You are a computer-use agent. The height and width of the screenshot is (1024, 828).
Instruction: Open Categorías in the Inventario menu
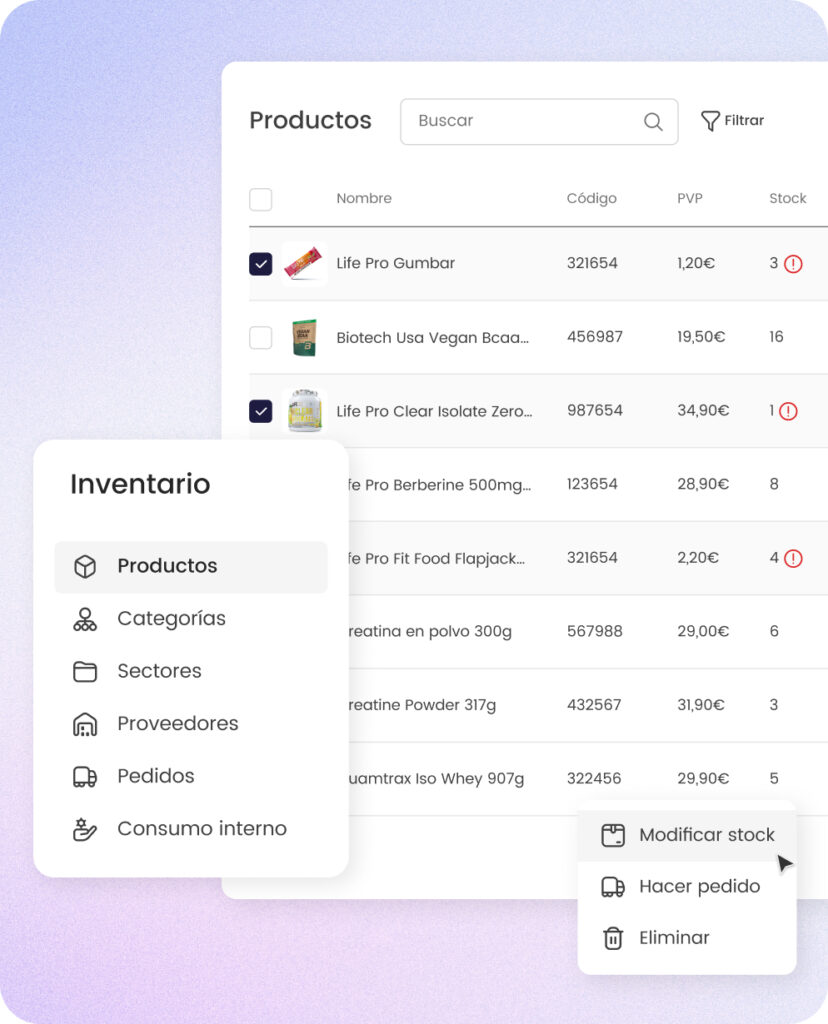coord(191,618)
